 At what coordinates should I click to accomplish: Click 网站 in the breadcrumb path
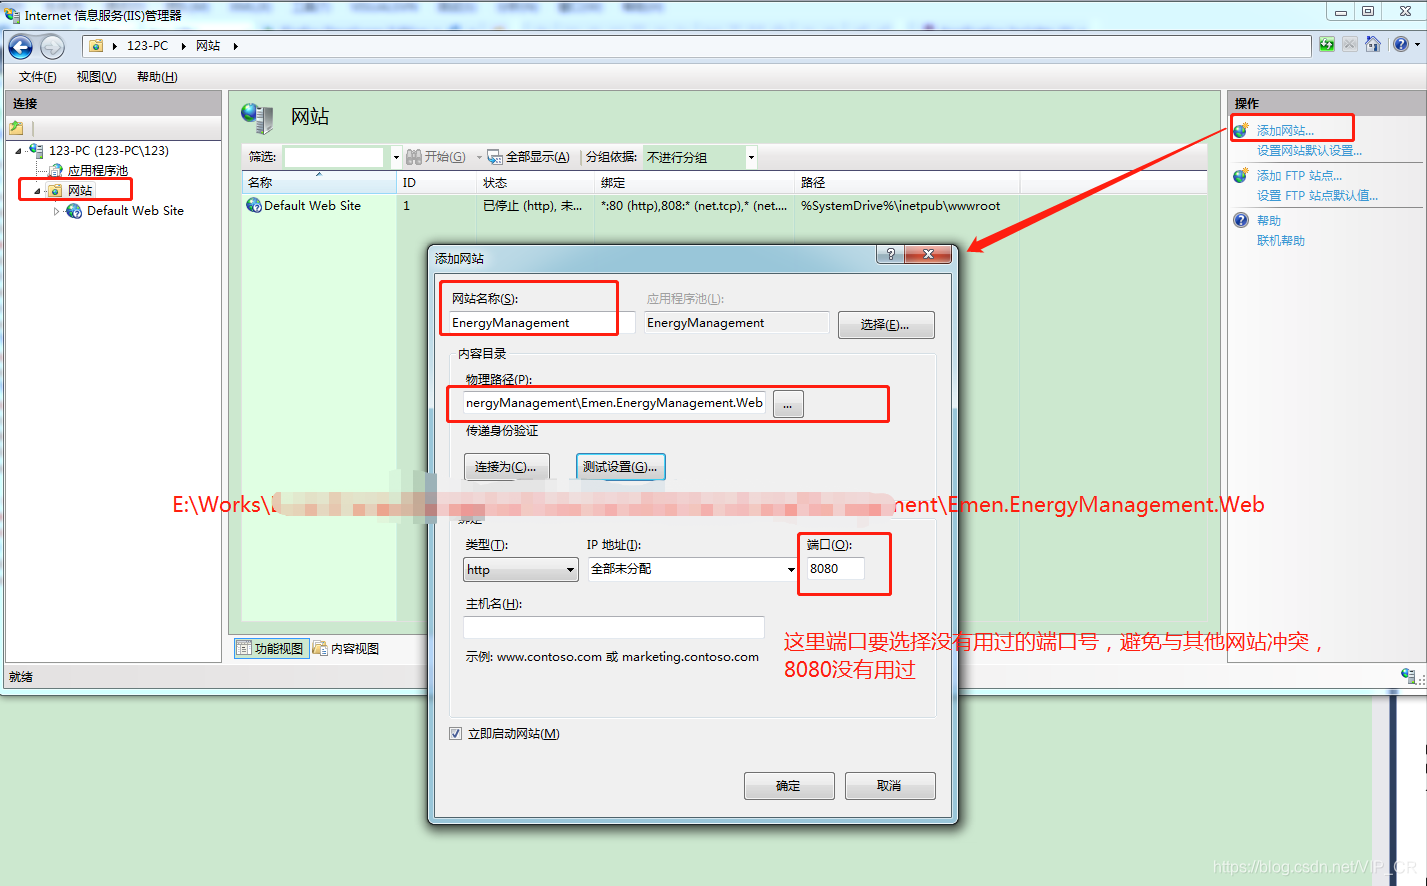pos(208,46)
